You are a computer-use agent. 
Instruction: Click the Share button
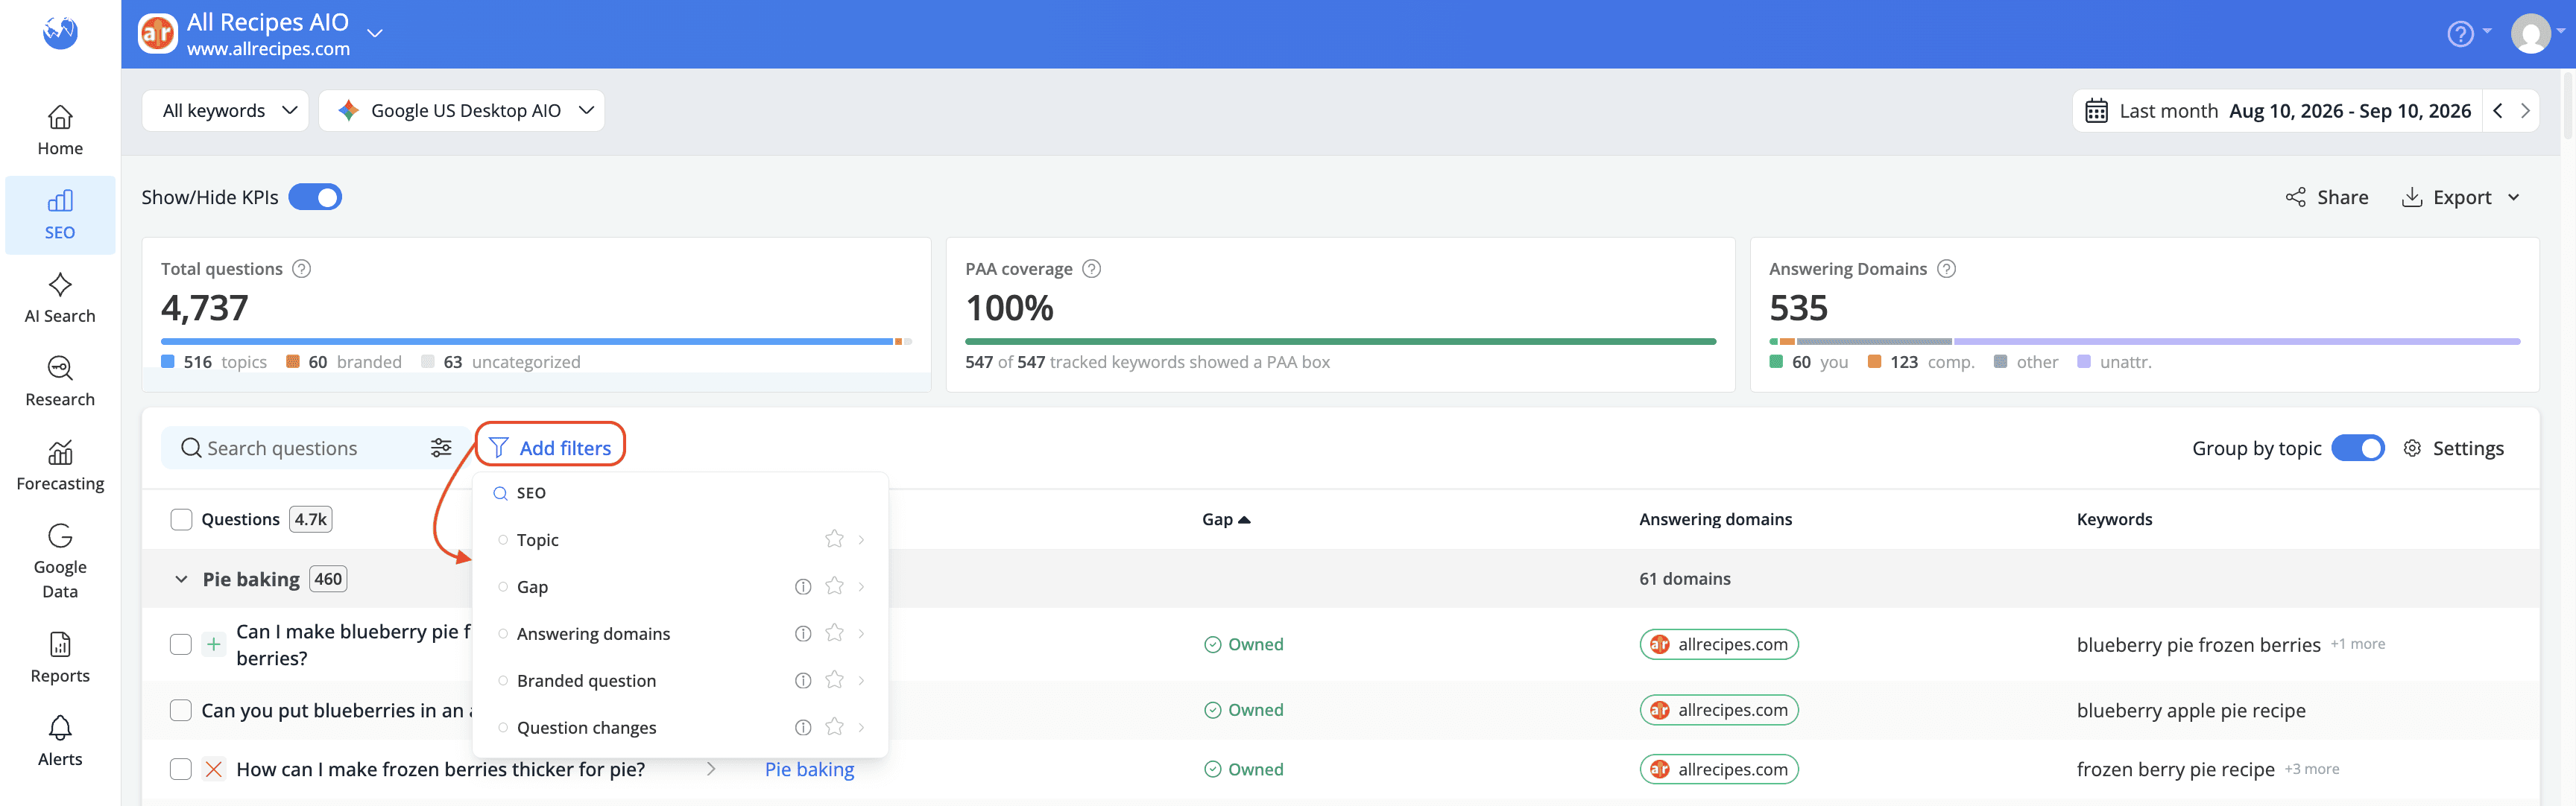[x=2326, y=198]
